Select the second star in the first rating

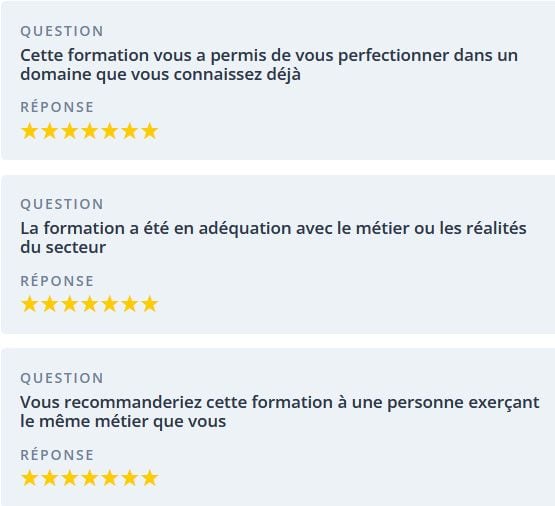coord(50,131)
